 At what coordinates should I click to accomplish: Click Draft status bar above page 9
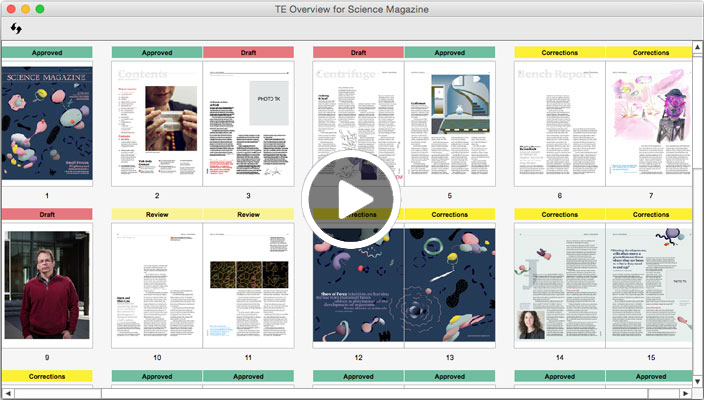(47, 215)
